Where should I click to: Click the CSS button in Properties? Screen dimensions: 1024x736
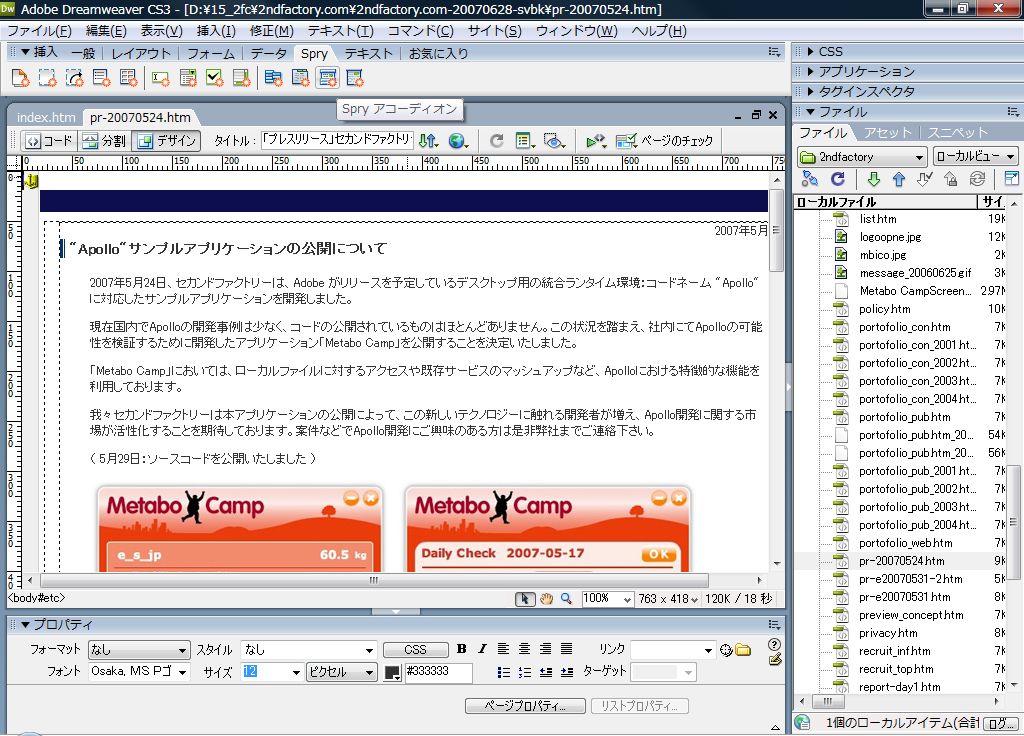click(415, 650)
